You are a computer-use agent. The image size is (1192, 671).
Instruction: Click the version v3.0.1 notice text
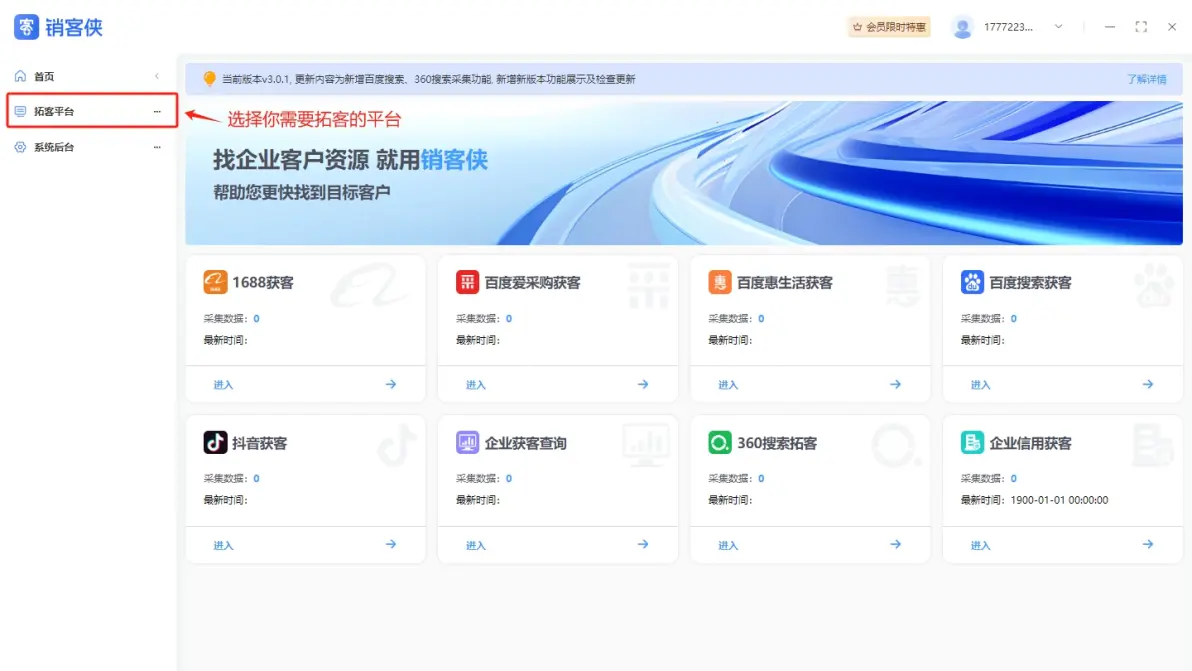tap(428, 79)
